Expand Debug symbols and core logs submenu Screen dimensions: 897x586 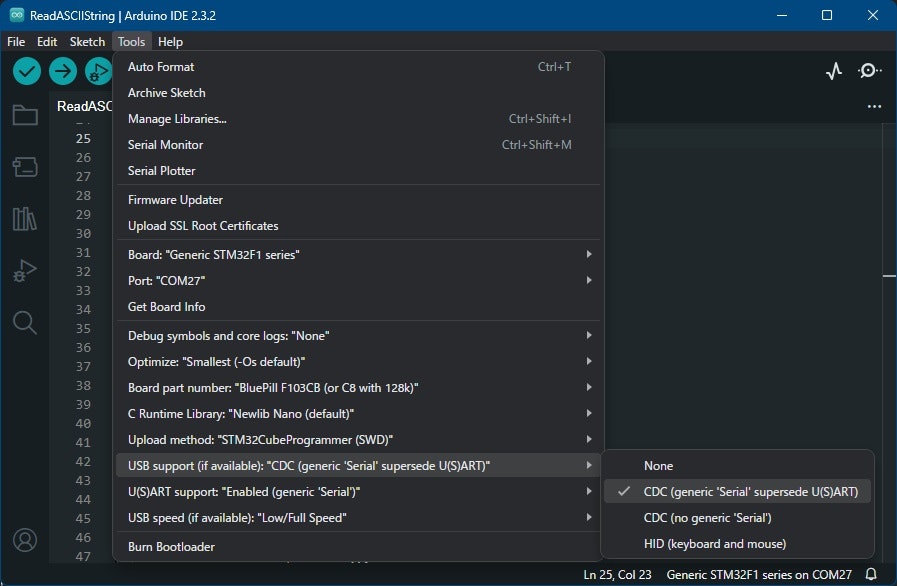click(x=359, y=336)
